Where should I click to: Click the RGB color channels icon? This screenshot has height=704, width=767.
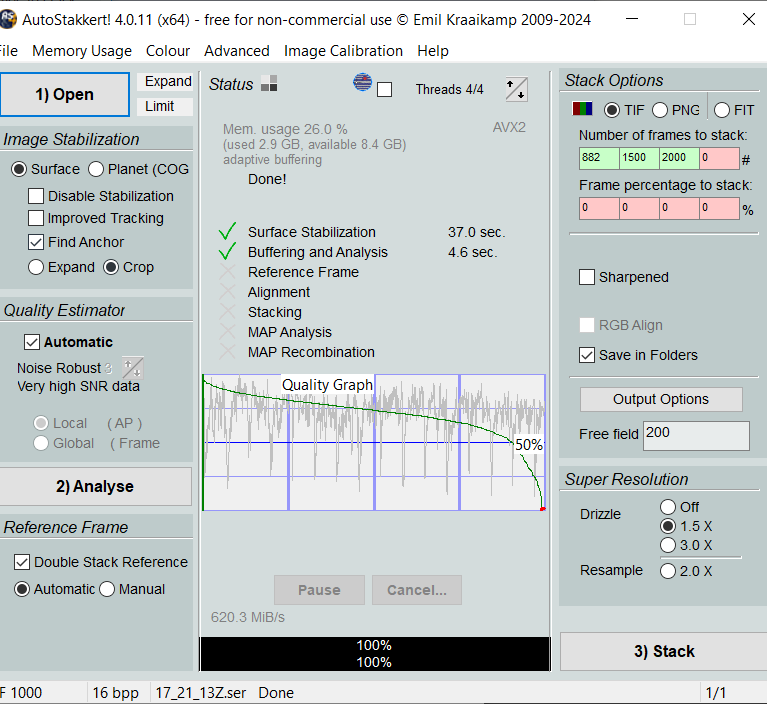[582, 108]
